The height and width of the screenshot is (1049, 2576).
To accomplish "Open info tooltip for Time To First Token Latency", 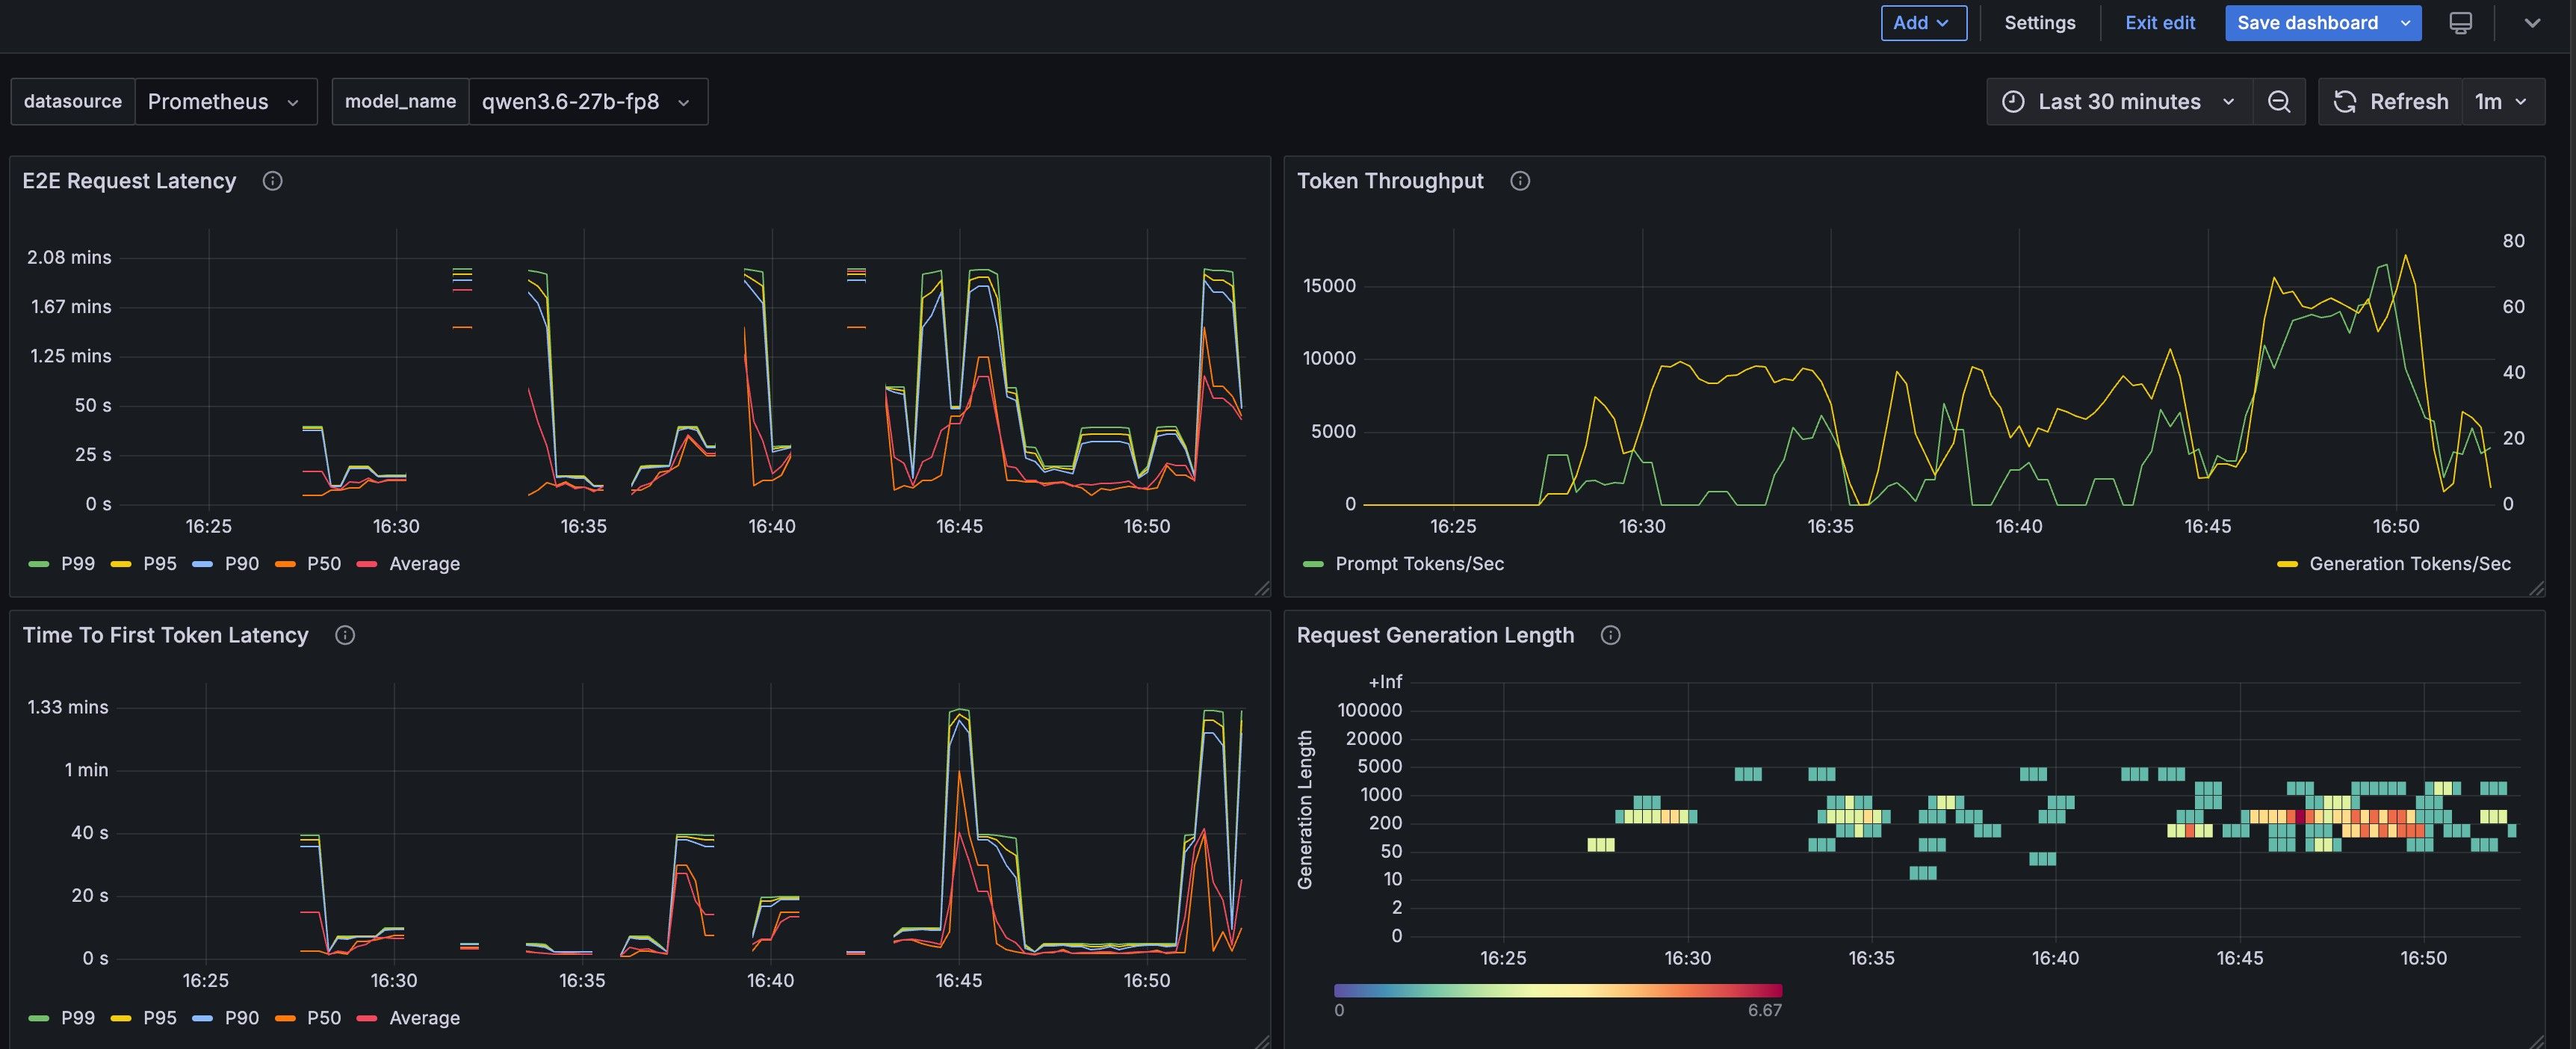I will click(345, 635).
